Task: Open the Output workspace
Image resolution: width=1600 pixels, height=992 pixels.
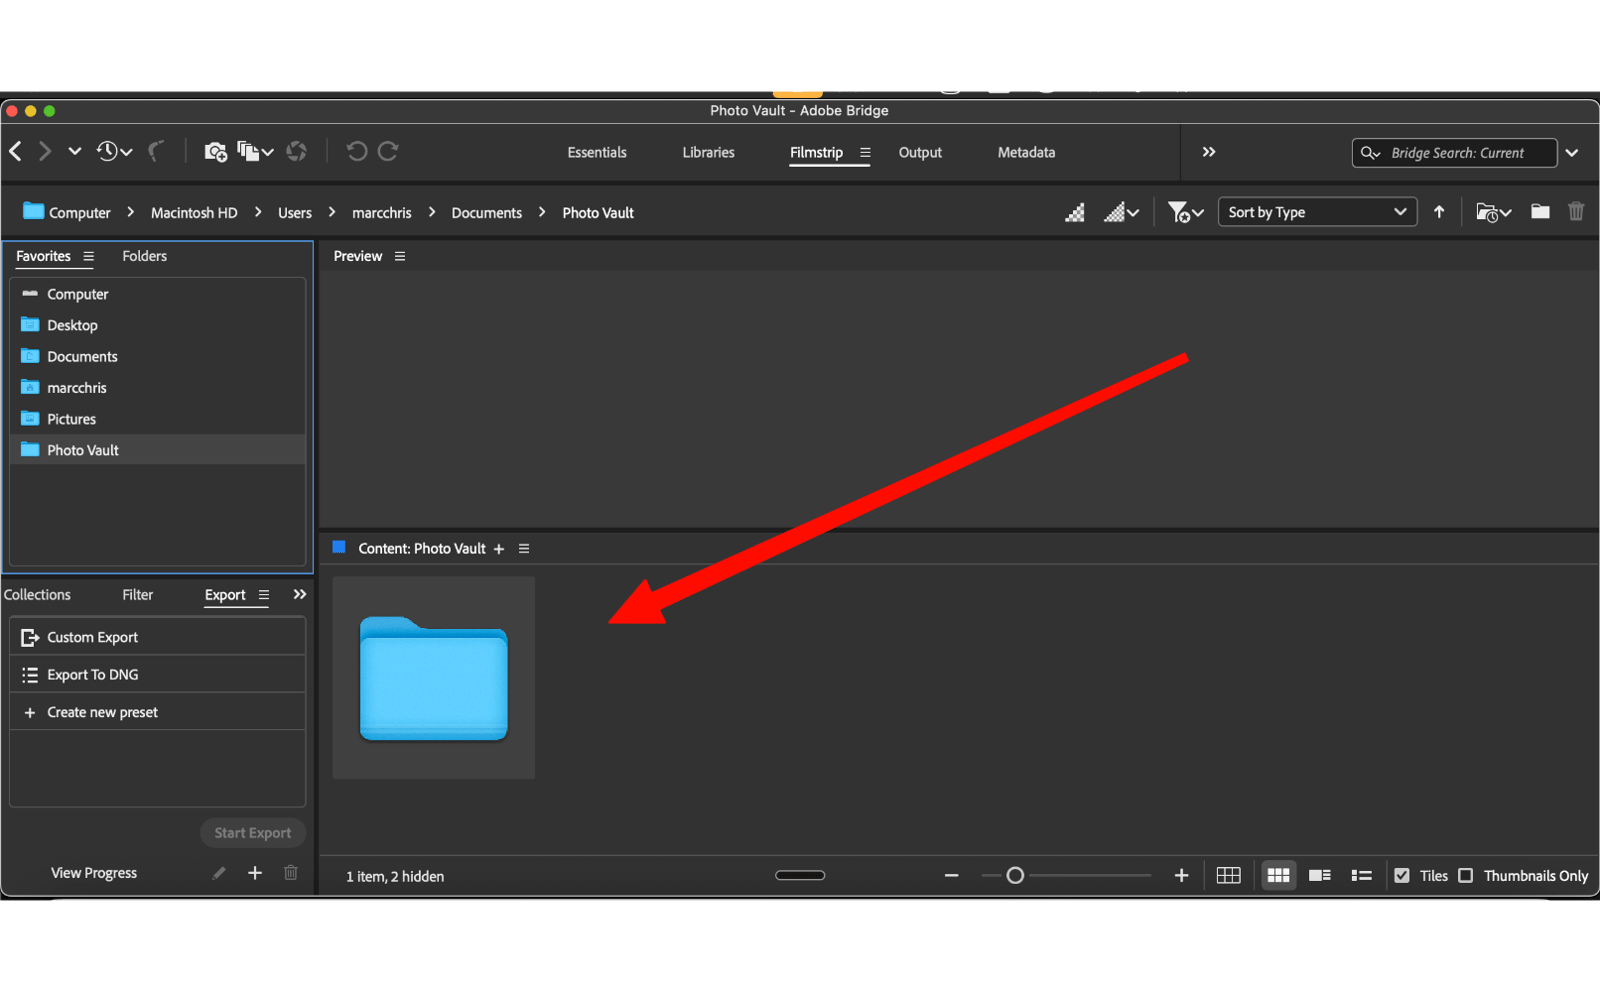Action: [x=920, y=153]
